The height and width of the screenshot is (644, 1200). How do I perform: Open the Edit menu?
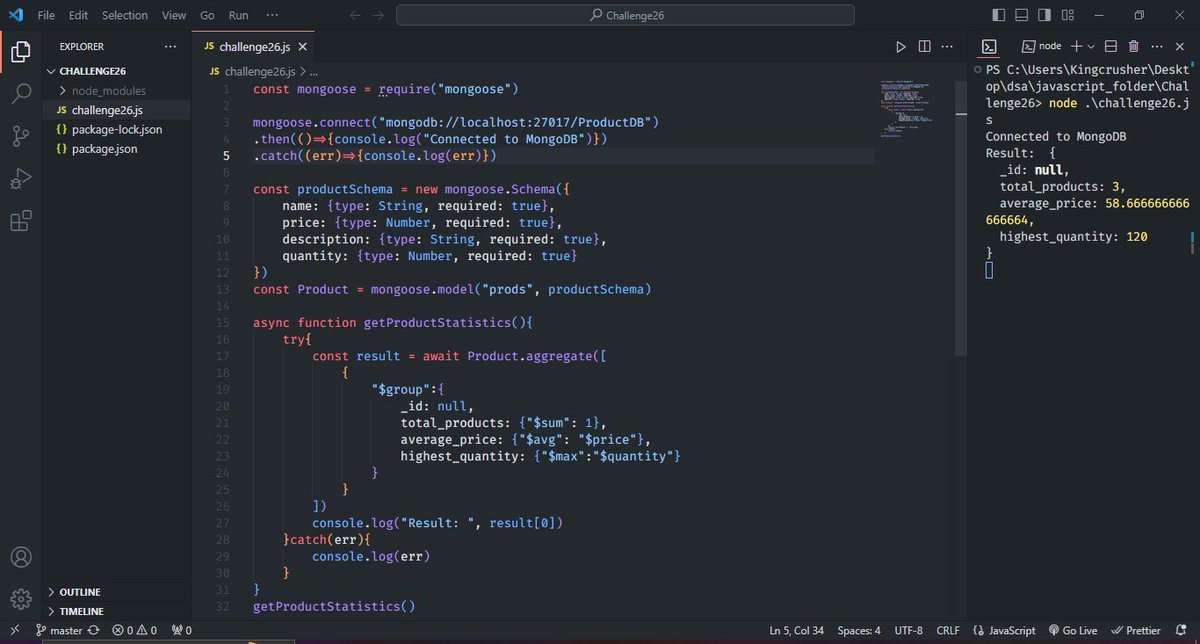pos(78,15)
